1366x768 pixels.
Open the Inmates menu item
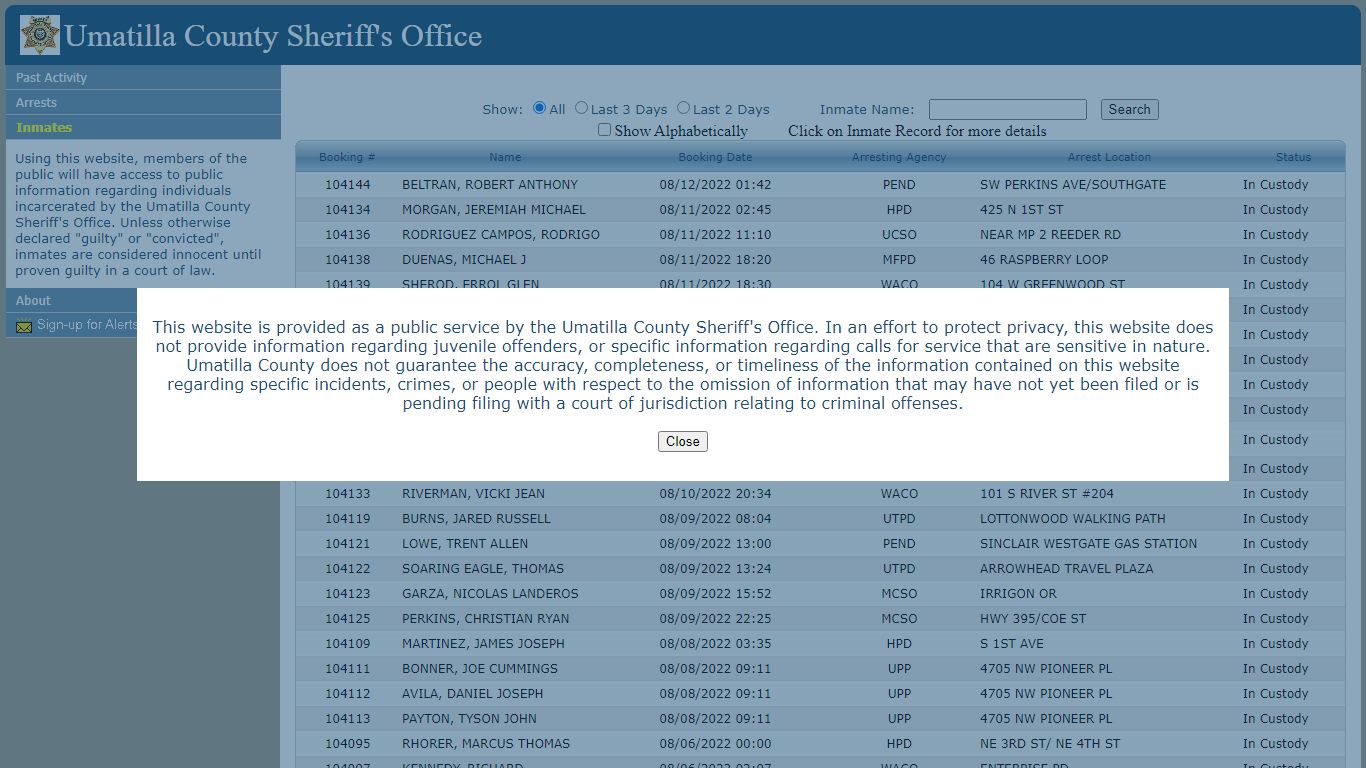coord(143,127)
